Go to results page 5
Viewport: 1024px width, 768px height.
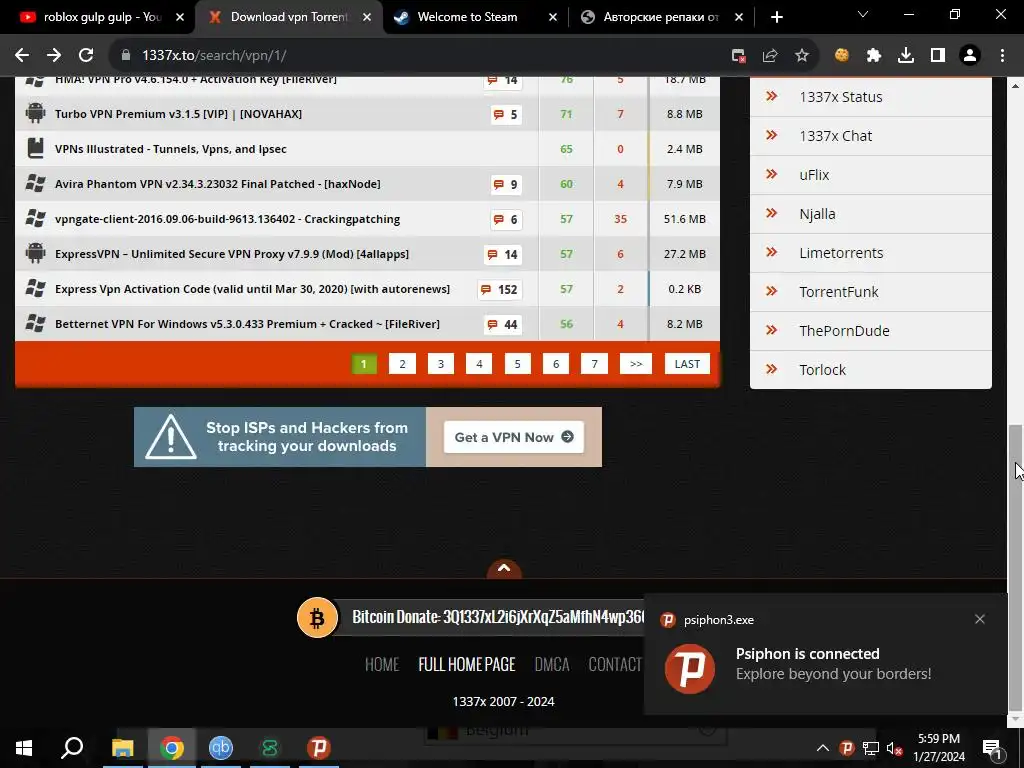517,364
